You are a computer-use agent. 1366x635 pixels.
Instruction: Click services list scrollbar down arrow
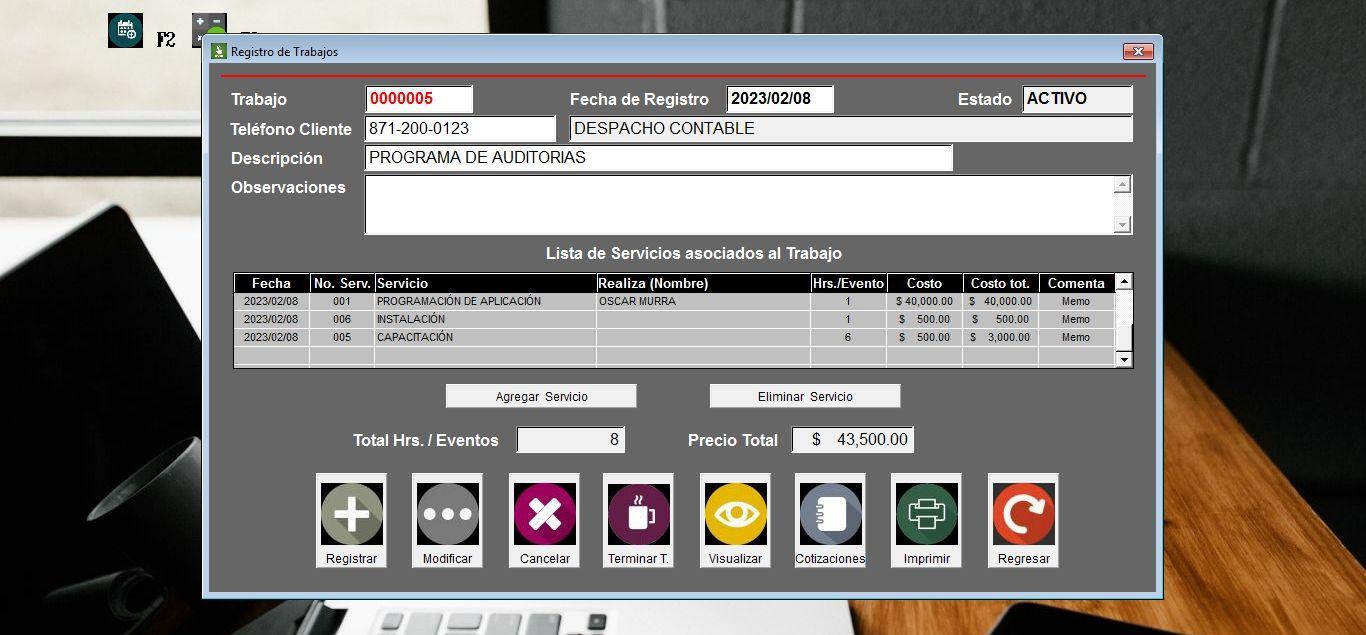point(1124,359)
